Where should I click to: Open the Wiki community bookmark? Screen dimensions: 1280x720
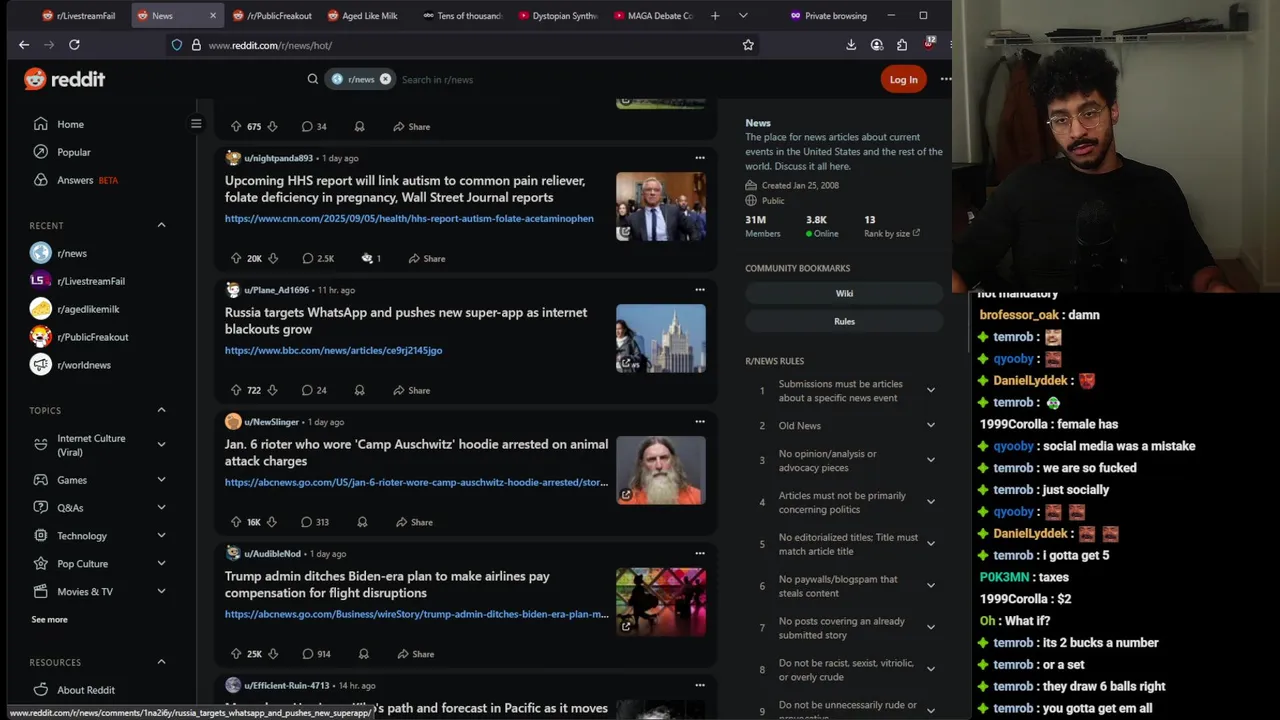point(844,293)
